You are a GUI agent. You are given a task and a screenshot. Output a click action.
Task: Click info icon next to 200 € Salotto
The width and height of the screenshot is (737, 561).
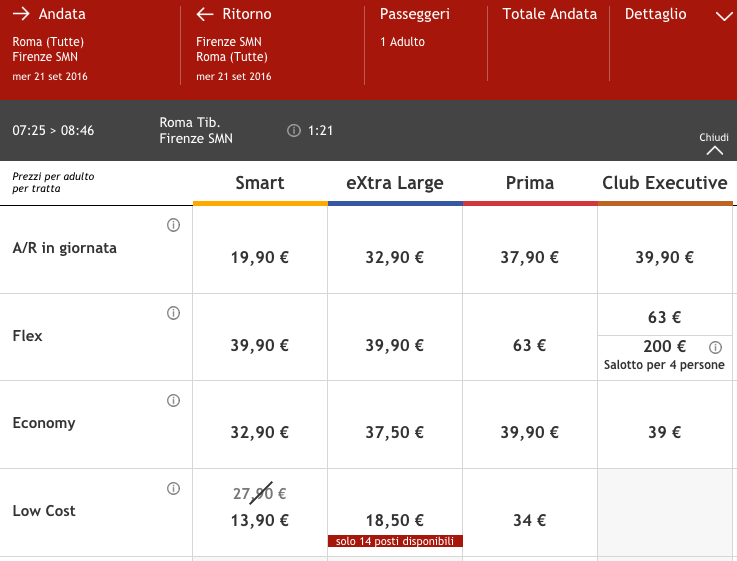tap(715, 348)
